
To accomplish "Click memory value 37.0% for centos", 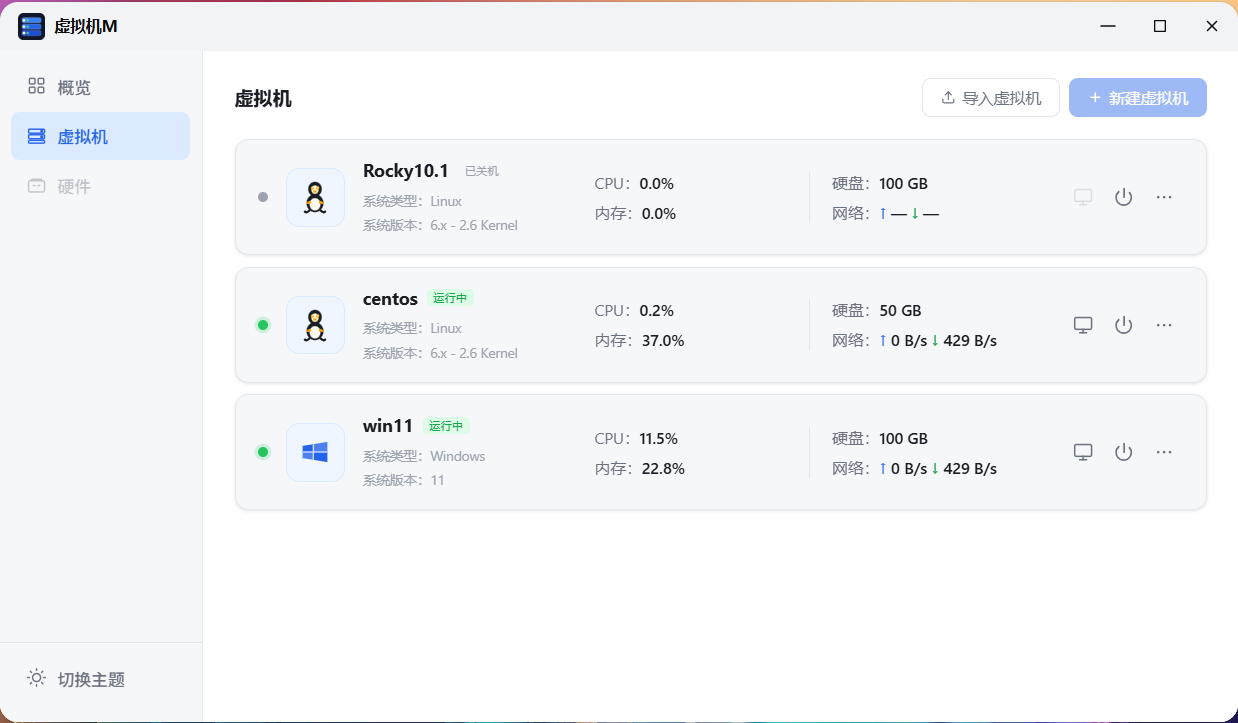I will [x=663, y=341].
